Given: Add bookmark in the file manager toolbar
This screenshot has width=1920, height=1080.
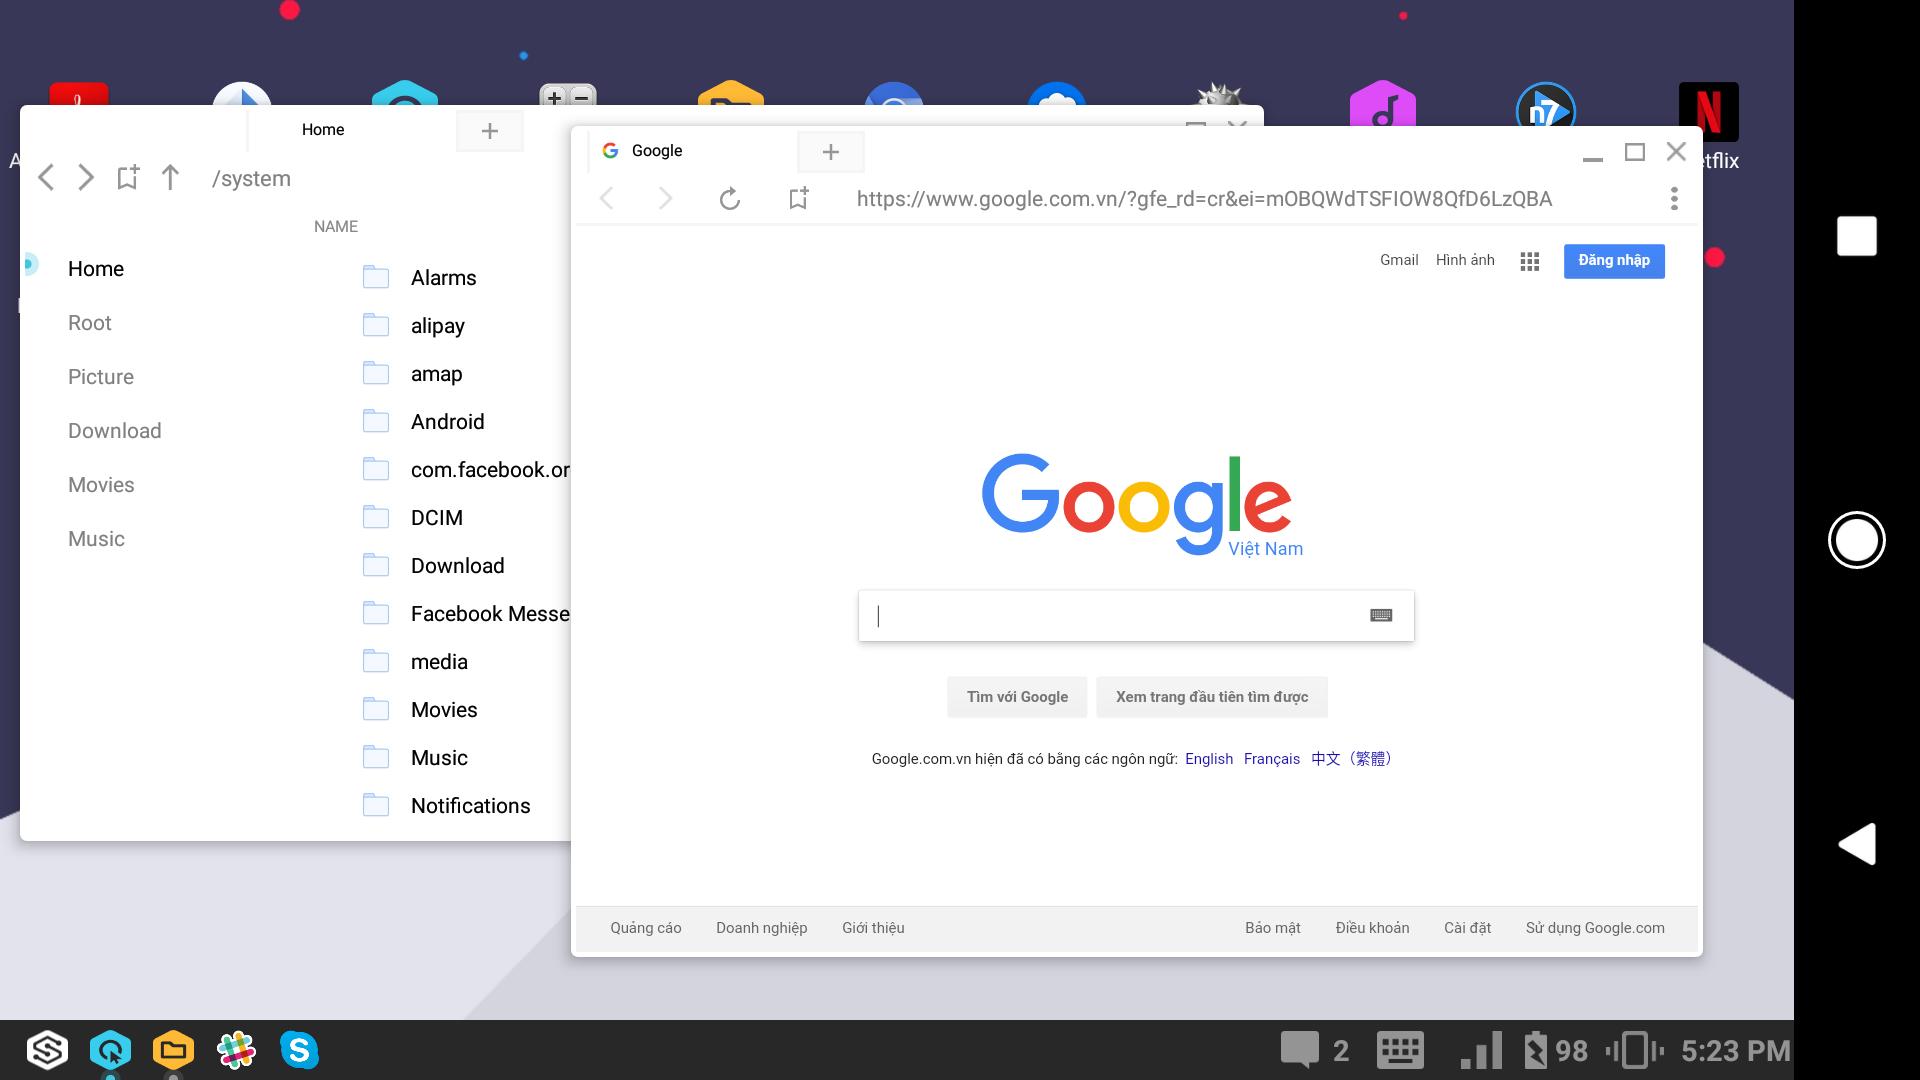Looking at the screenshot, I should (x=128, y=178).
